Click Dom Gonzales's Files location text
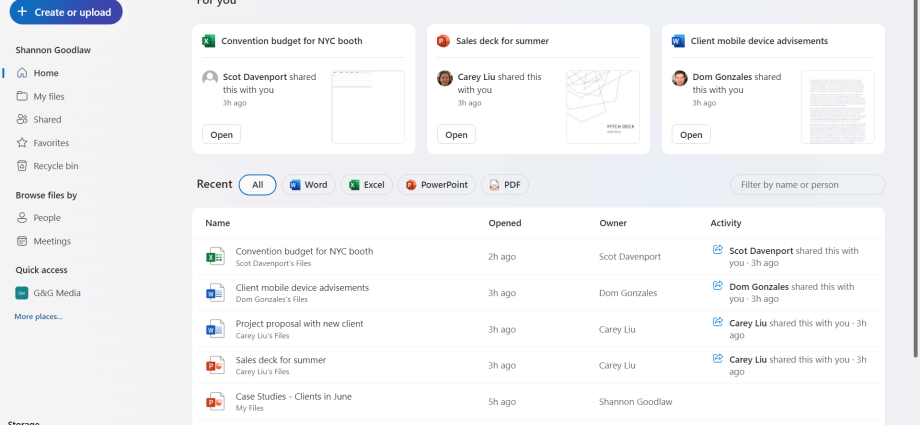This screenshot has width=920, height=425. click(272, 299)
